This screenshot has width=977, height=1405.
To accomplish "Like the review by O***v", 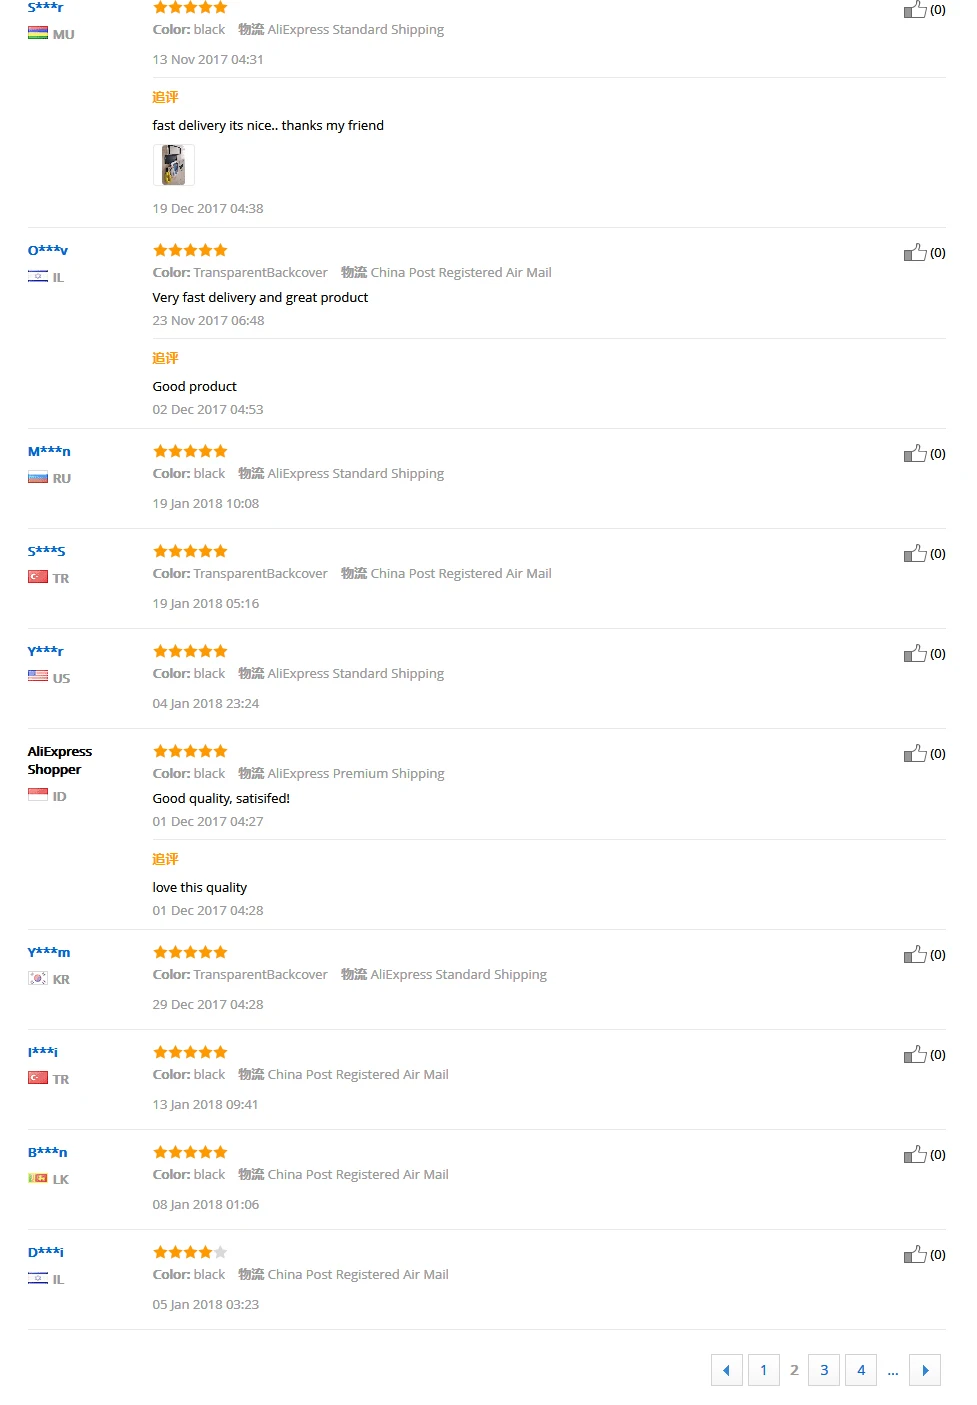I will pos(915,253).
